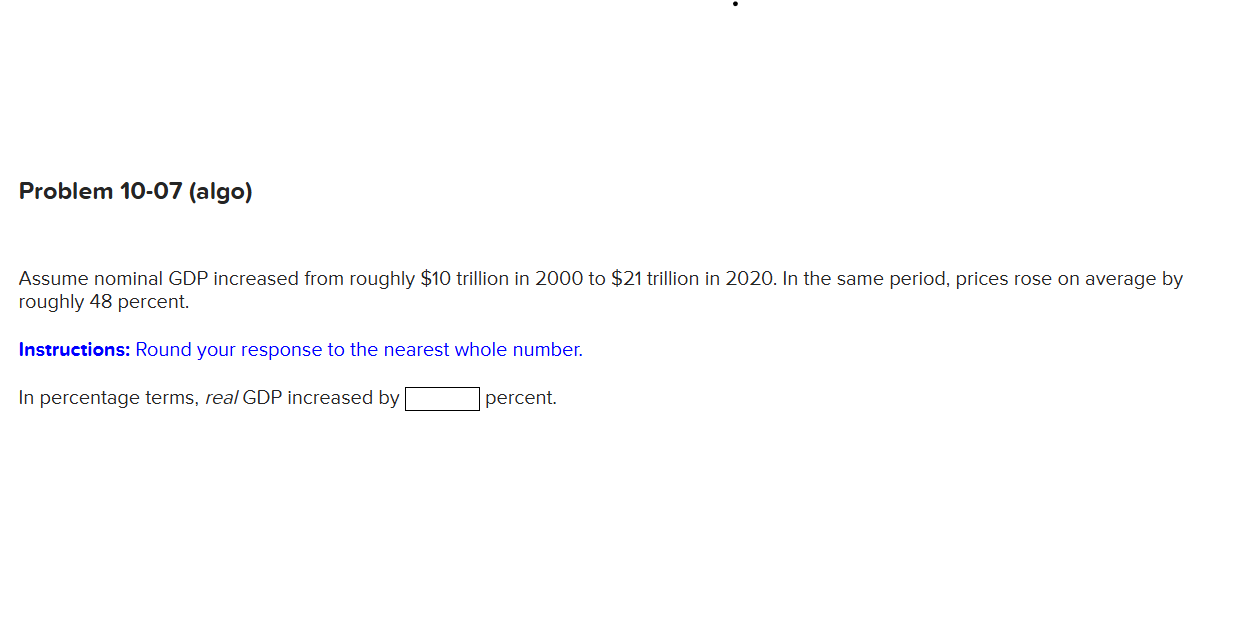Click the Problem 10-07 (algo) heading

135,191
